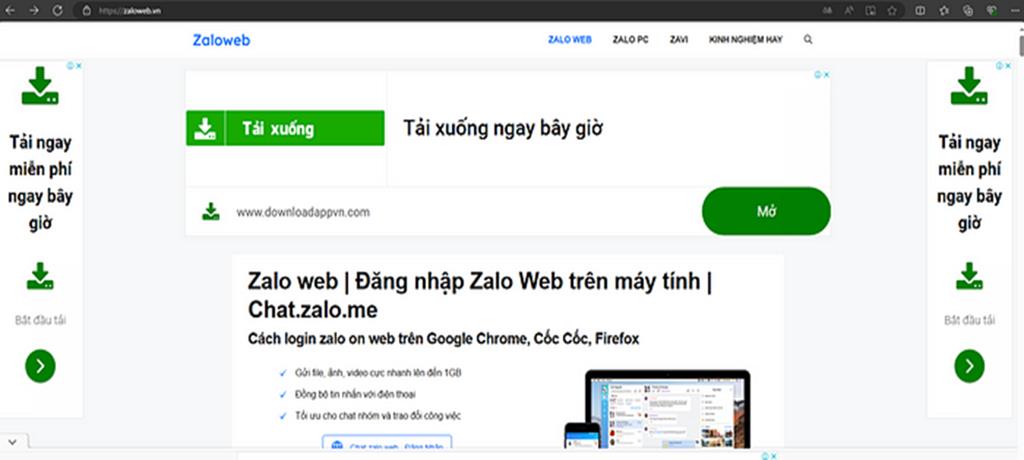Click Tối ưu cho chat nhóm line
This screenshot has width=1024, height=460.
378,416
